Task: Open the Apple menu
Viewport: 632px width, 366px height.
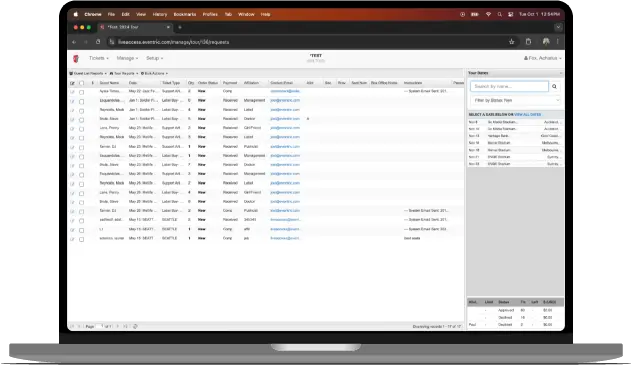Action: click(x=76, y=14)
